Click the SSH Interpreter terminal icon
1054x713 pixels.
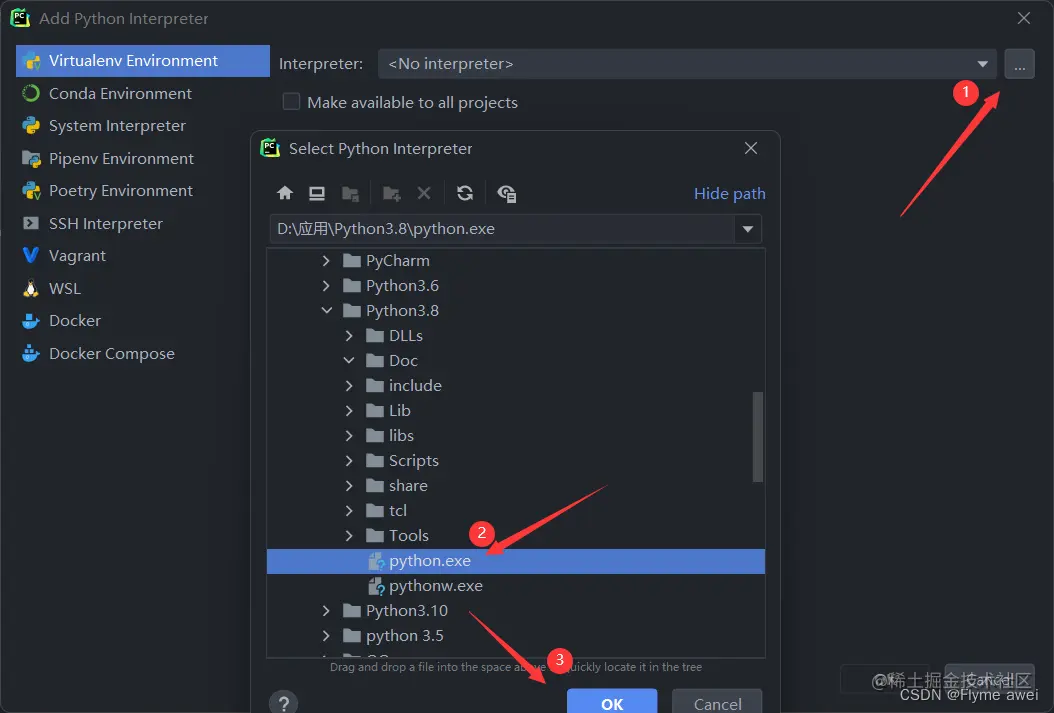tap(31, 223)
